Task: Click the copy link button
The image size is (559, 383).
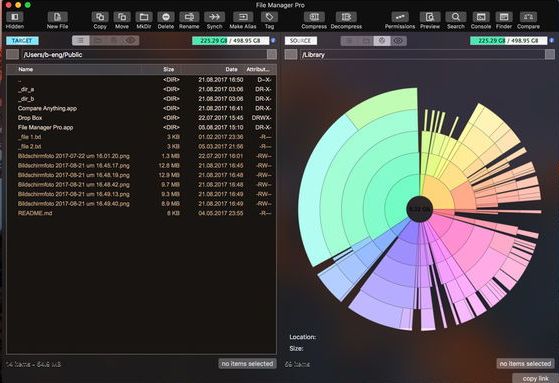Action: click(535, 378)
